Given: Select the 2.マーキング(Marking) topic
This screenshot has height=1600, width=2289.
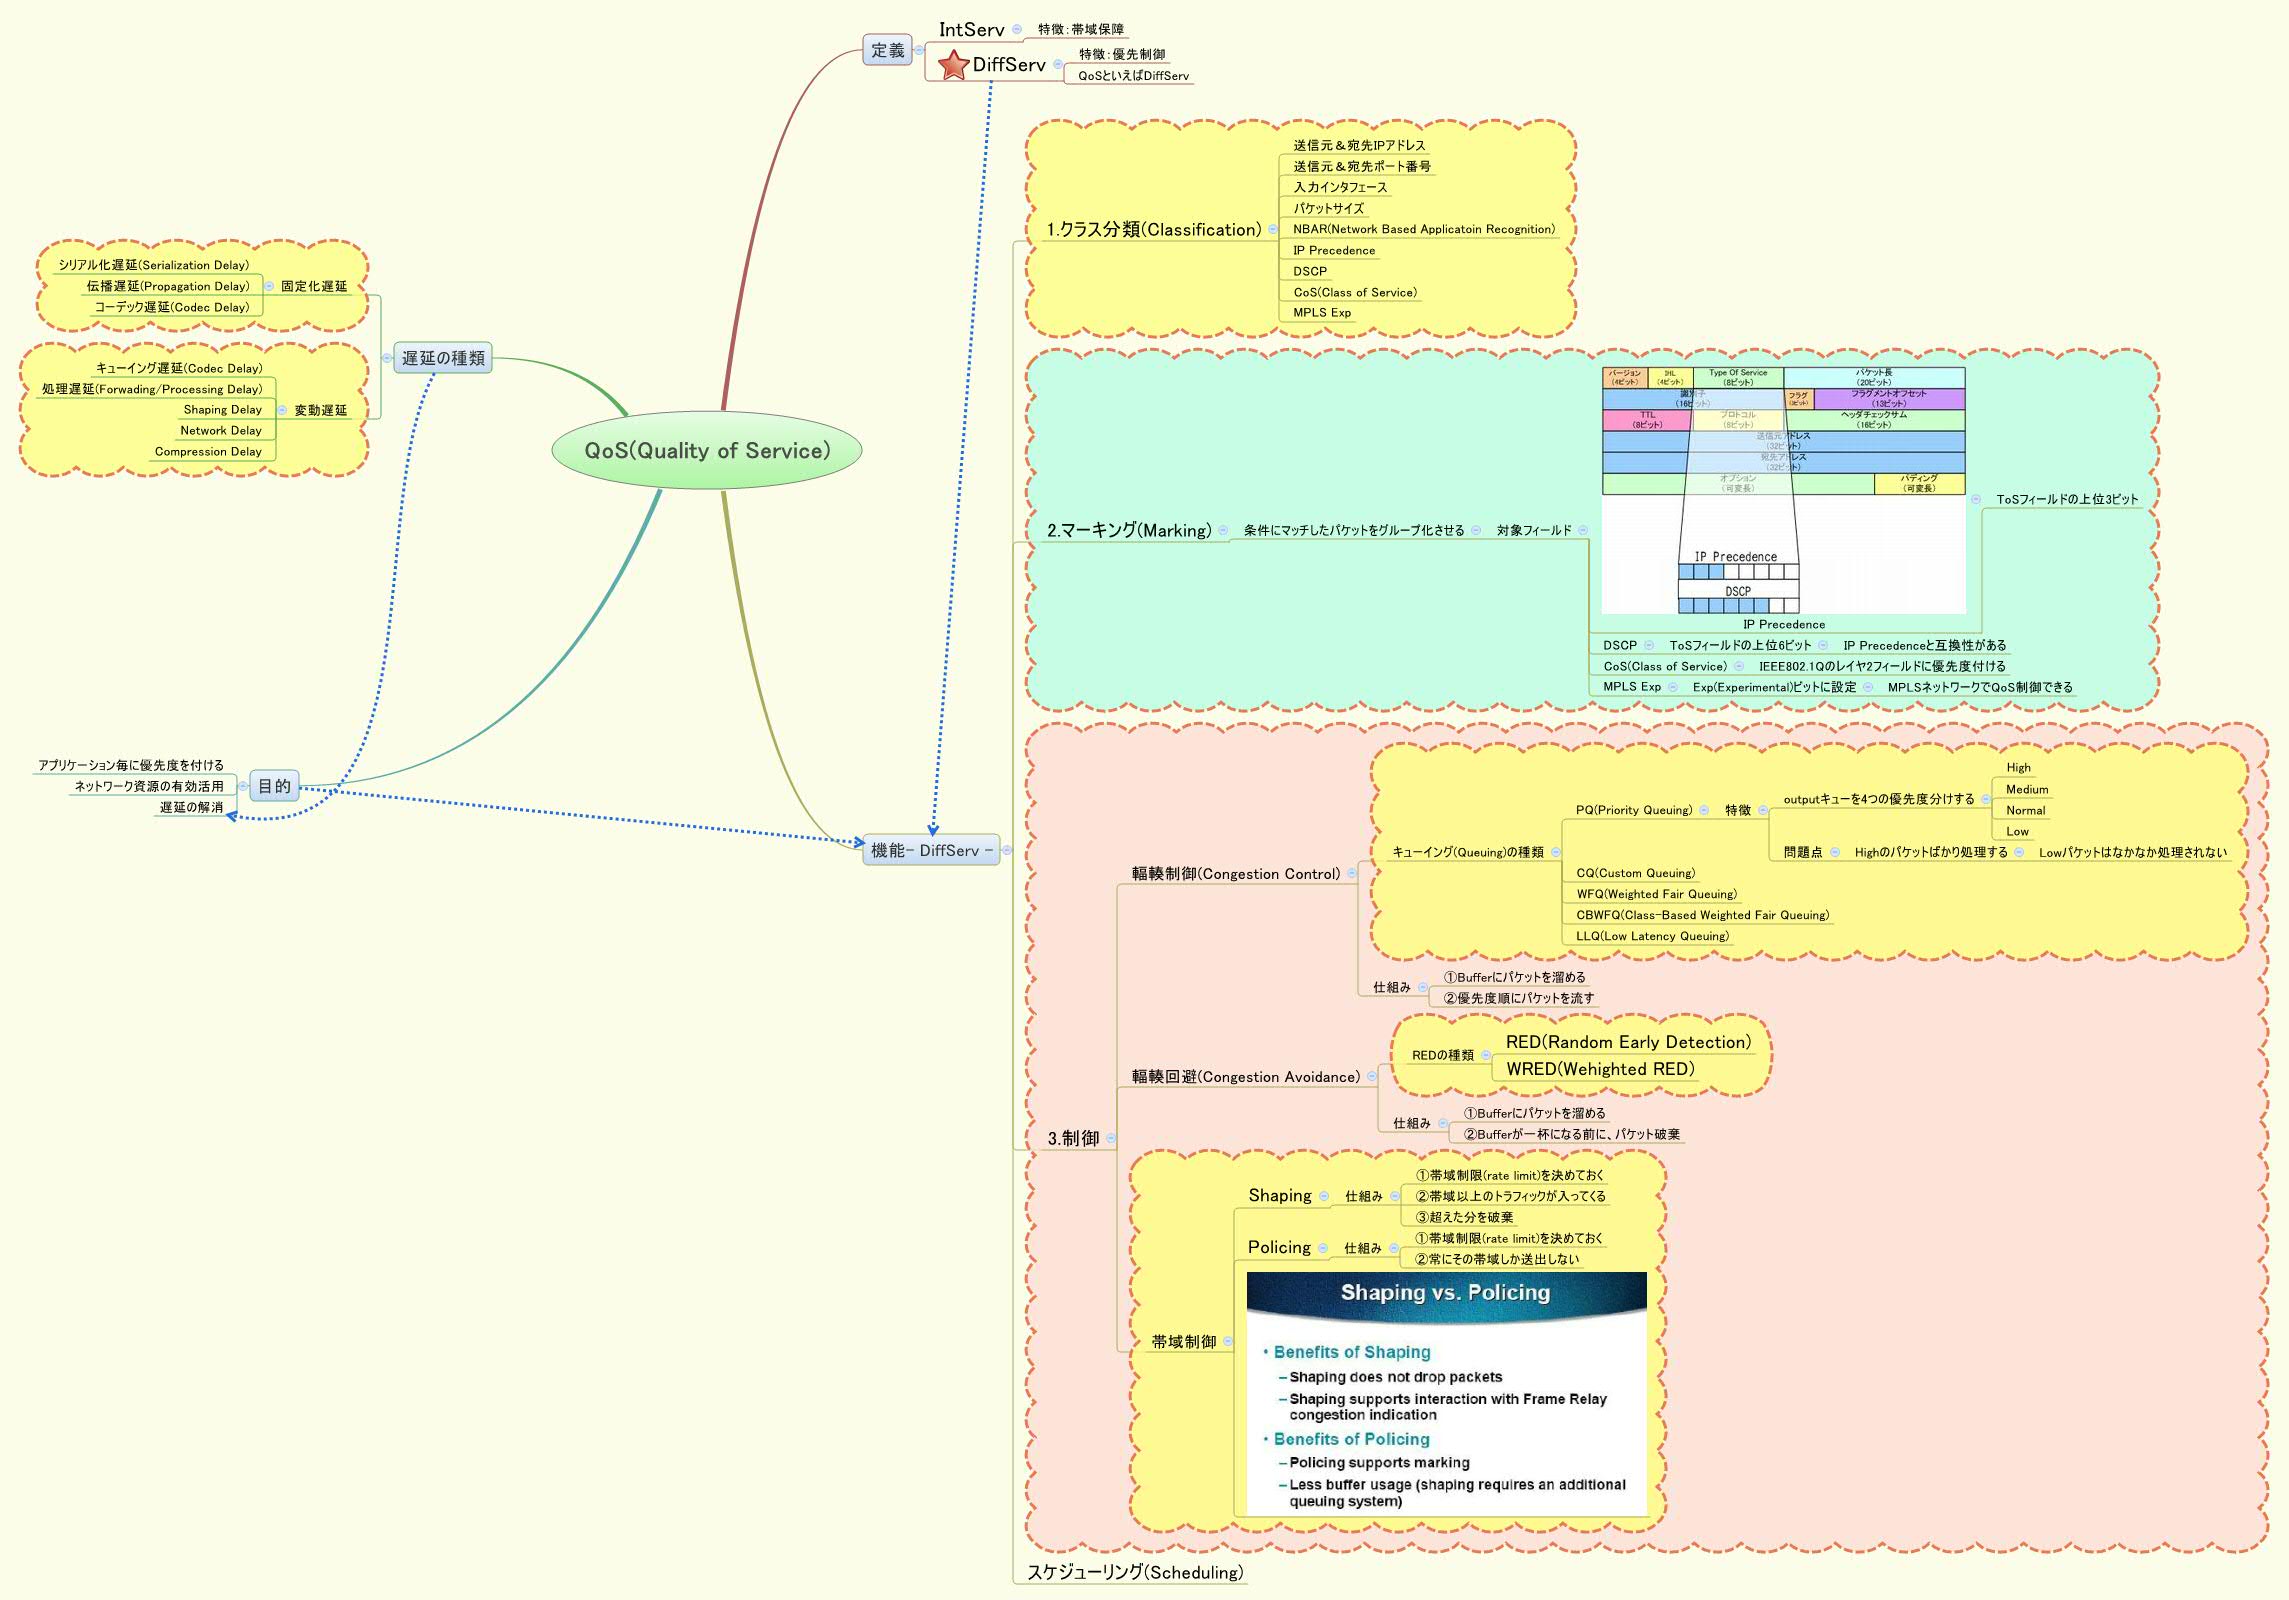Looking at the screenshot, I should click(x=1129, y=530).
